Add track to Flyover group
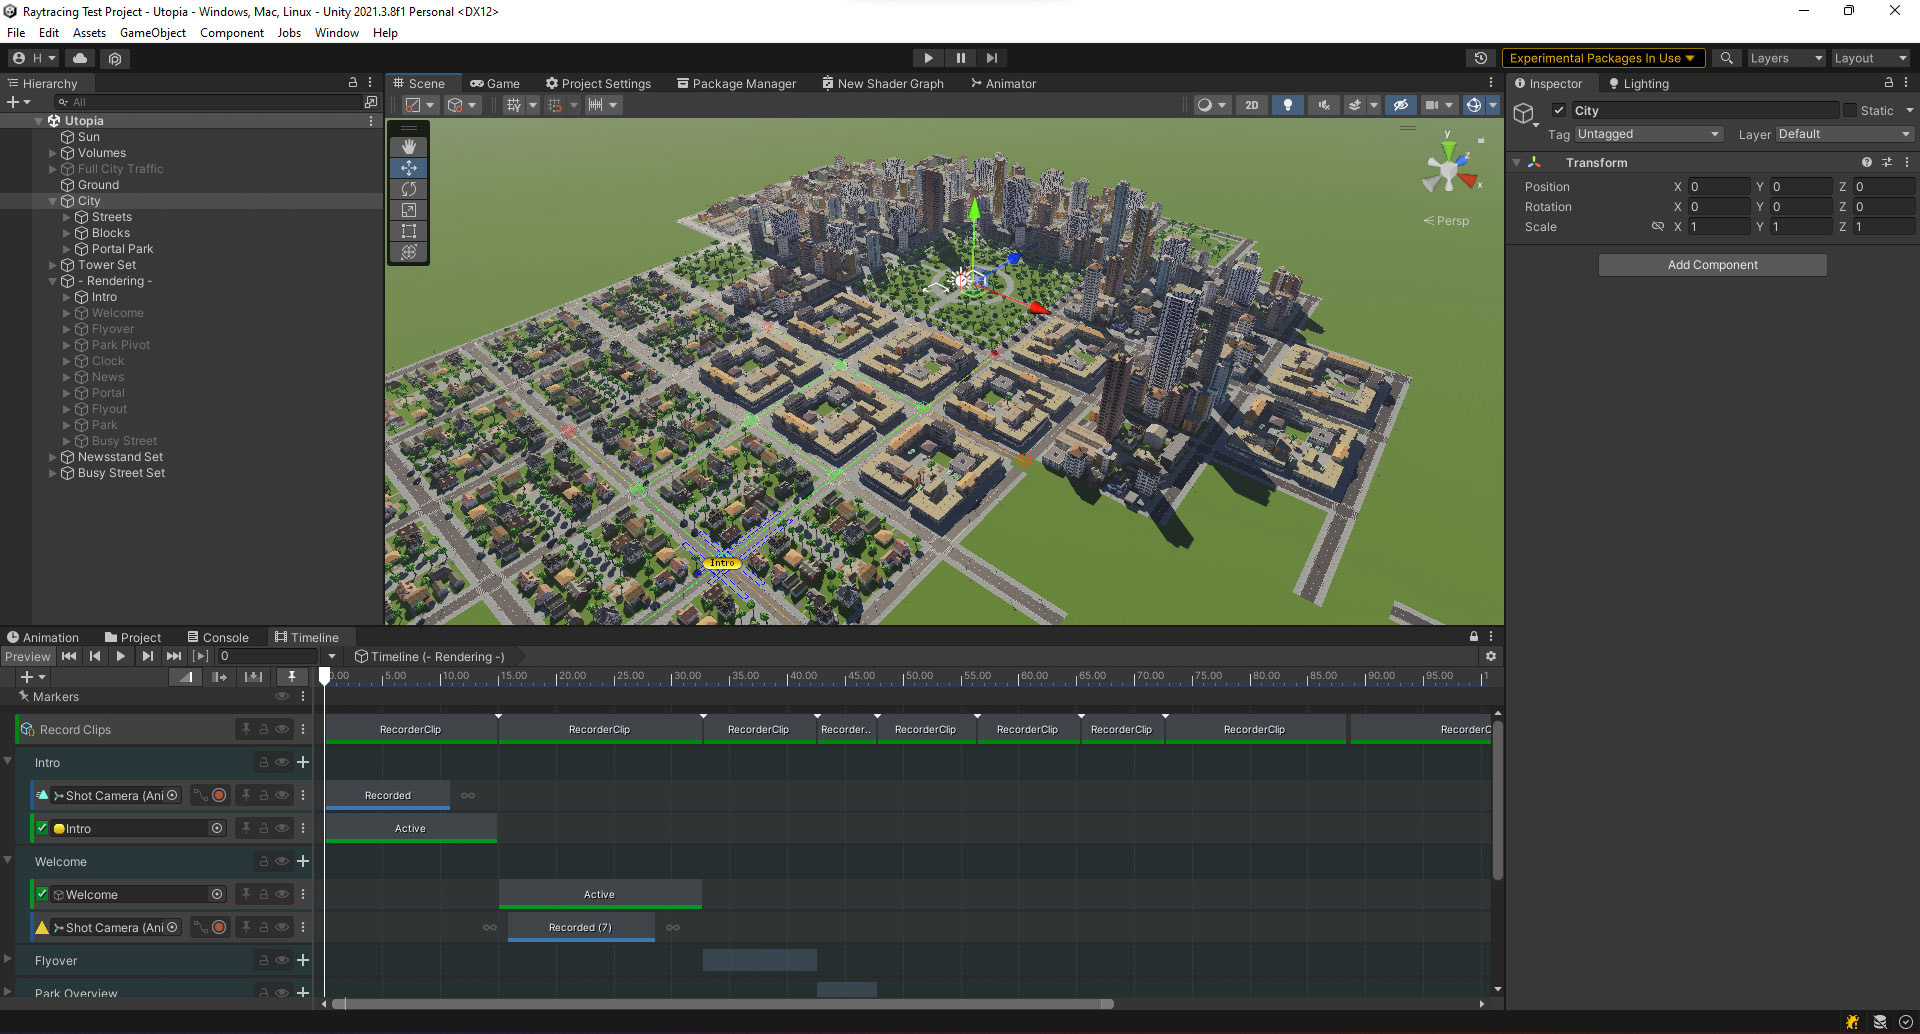This screenshot has width=1920, height=1034. tap(303, 961)
